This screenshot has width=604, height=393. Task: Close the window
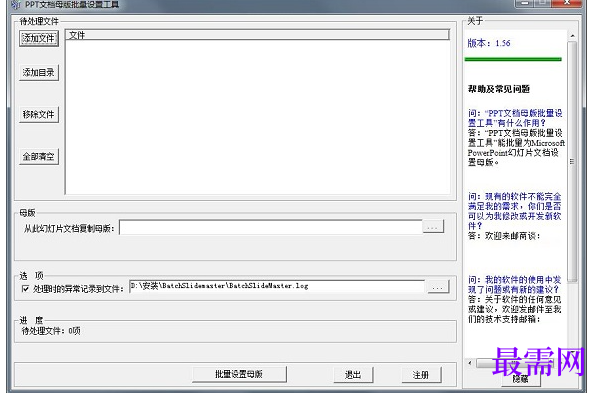(567, 3)
